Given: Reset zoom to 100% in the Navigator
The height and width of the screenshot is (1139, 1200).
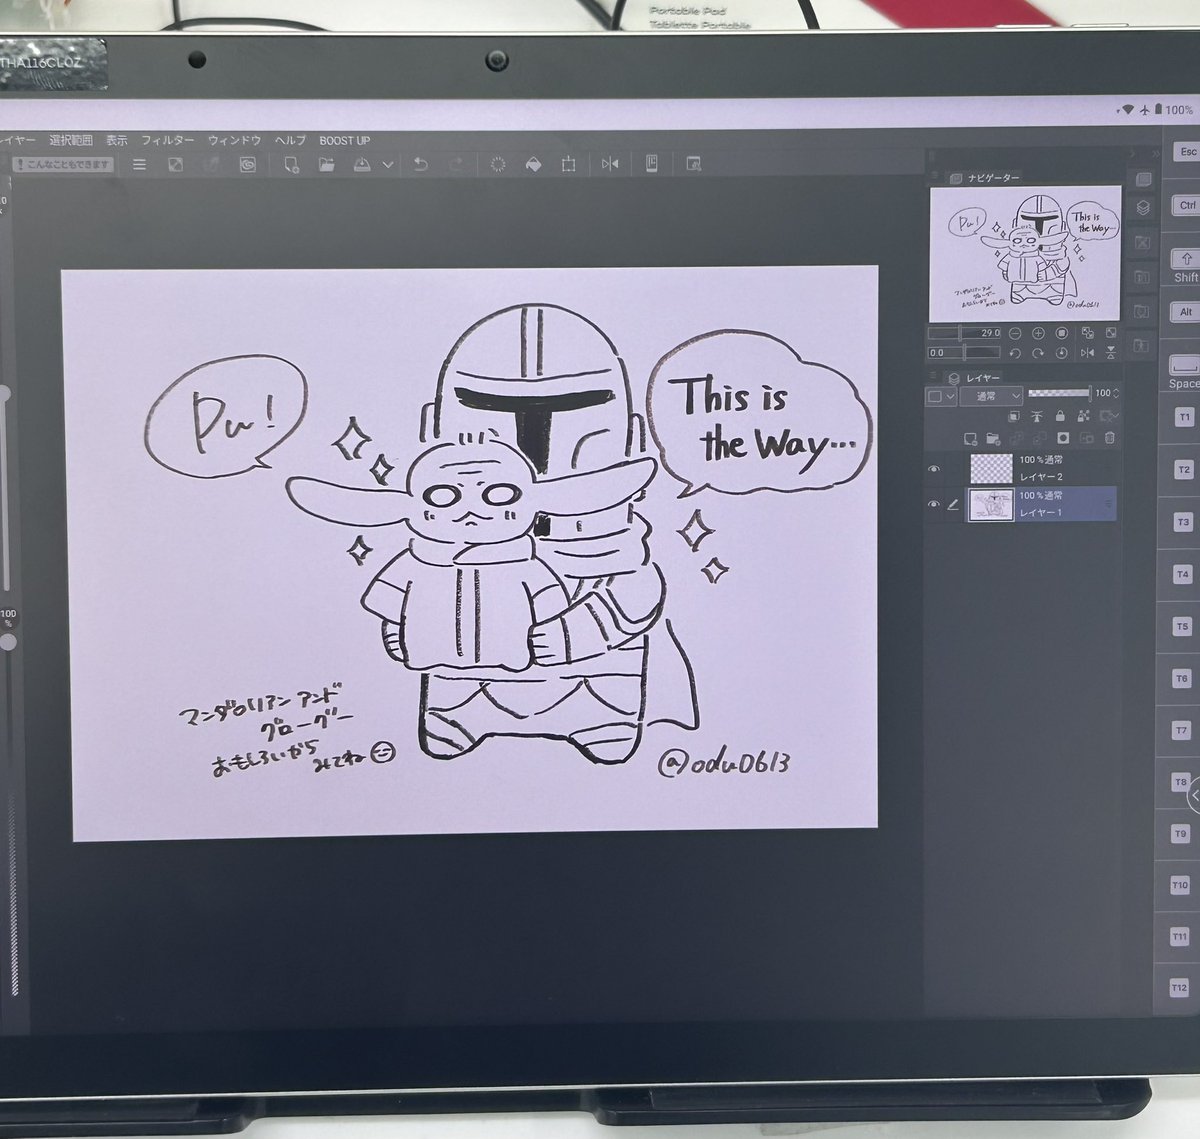Looking at the screenshot, I should point(1062,333).
